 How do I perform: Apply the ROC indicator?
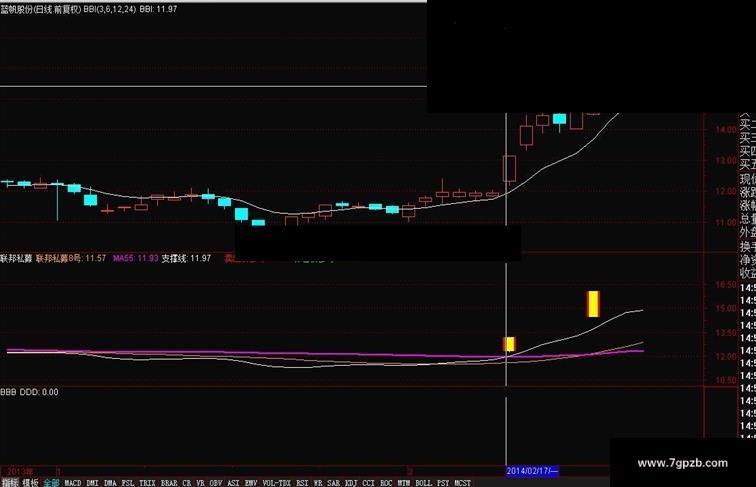coord(386,483)
